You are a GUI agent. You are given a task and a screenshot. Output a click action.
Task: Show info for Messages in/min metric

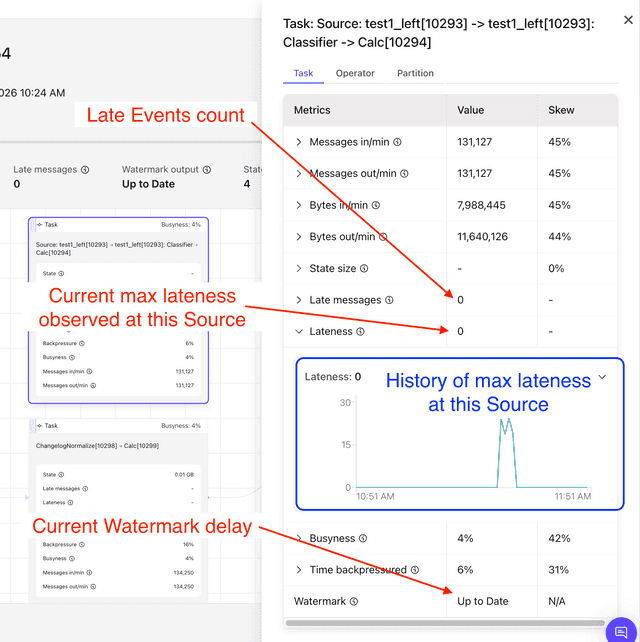point(397,142)
